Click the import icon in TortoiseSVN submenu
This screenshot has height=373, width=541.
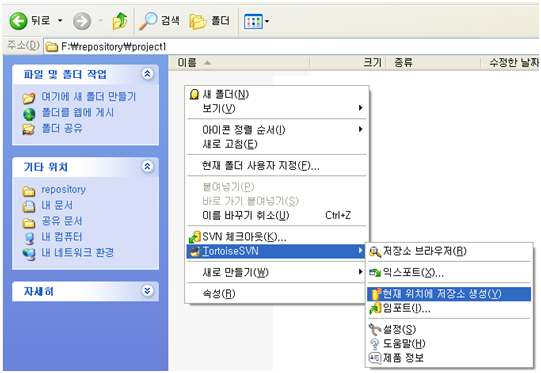tap(375, 308)
